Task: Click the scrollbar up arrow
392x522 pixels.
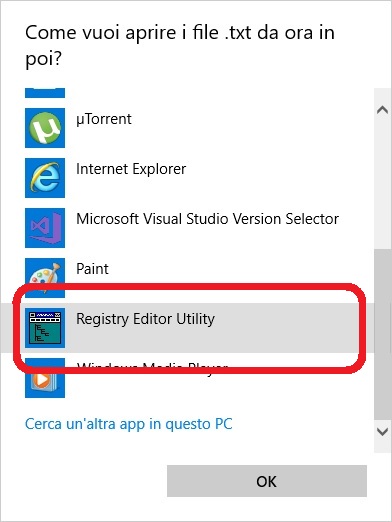Action: (382, 110)
